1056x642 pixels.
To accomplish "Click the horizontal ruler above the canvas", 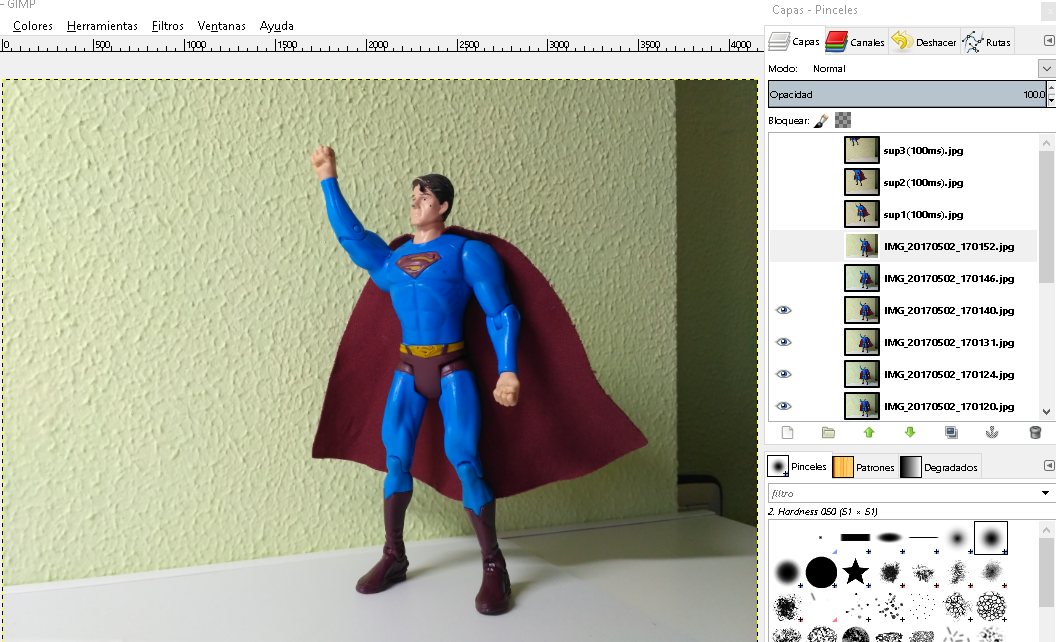I will 382,44.
